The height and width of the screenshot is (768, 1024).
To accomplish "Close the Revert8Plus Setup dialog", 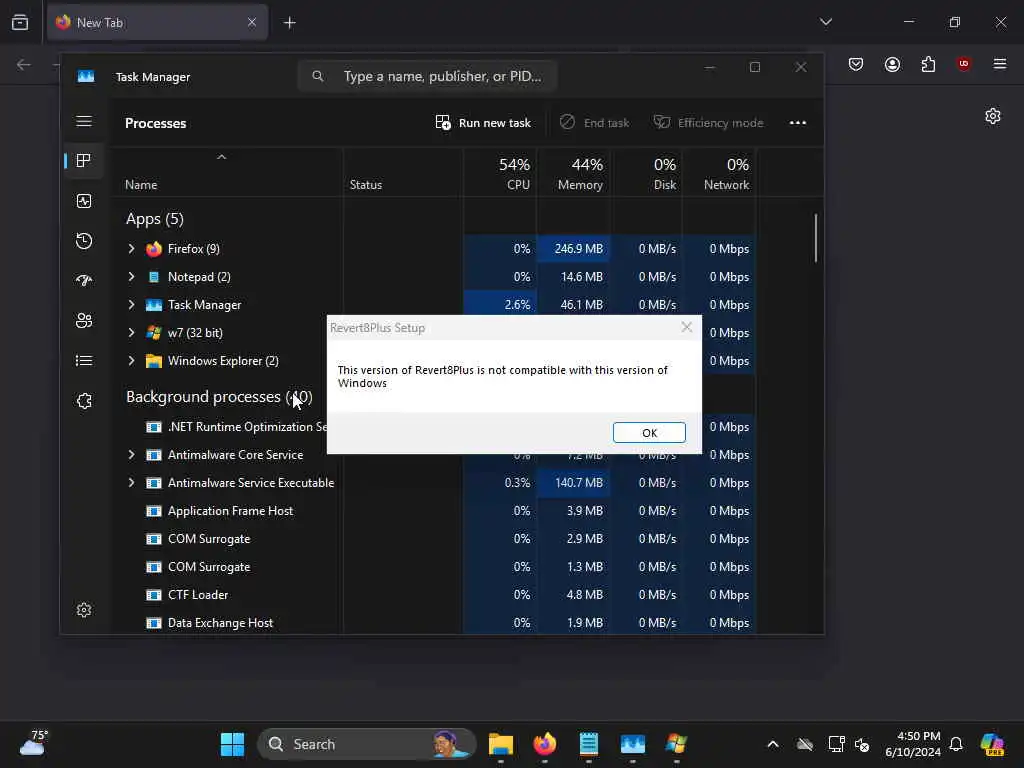I will click(x=686, y=327).
